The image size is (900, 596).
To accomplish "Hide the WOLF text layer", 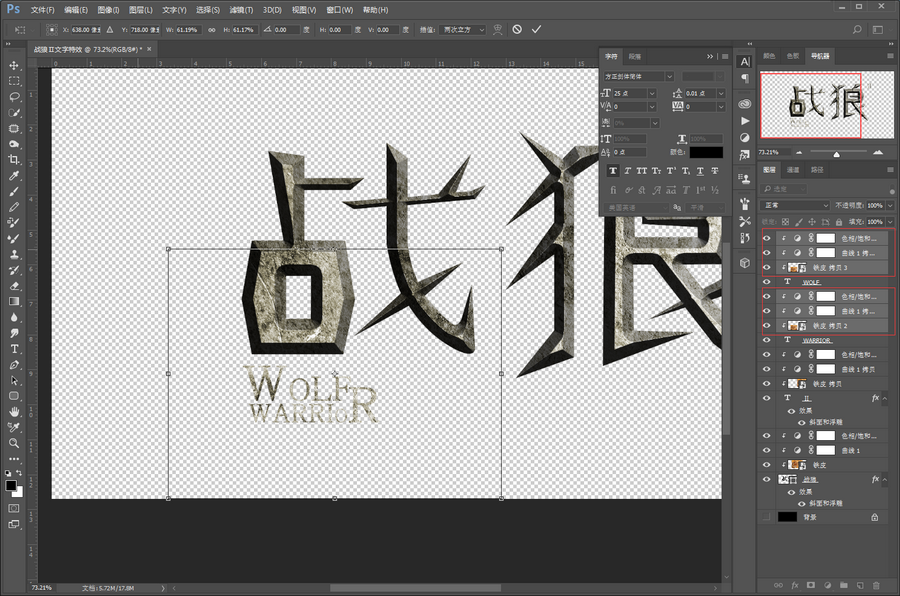I will click(x=767, y=282).
